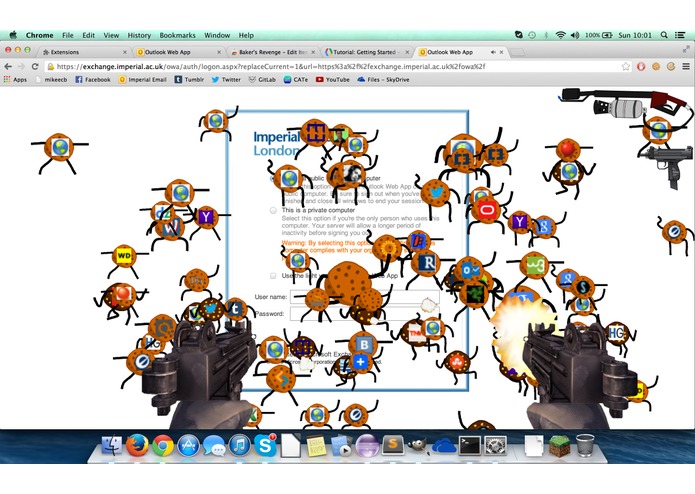This screenshot has width=695, height=494.
Task: Switch to Tutorial: Getting Started tab
Action: point(367,52)
